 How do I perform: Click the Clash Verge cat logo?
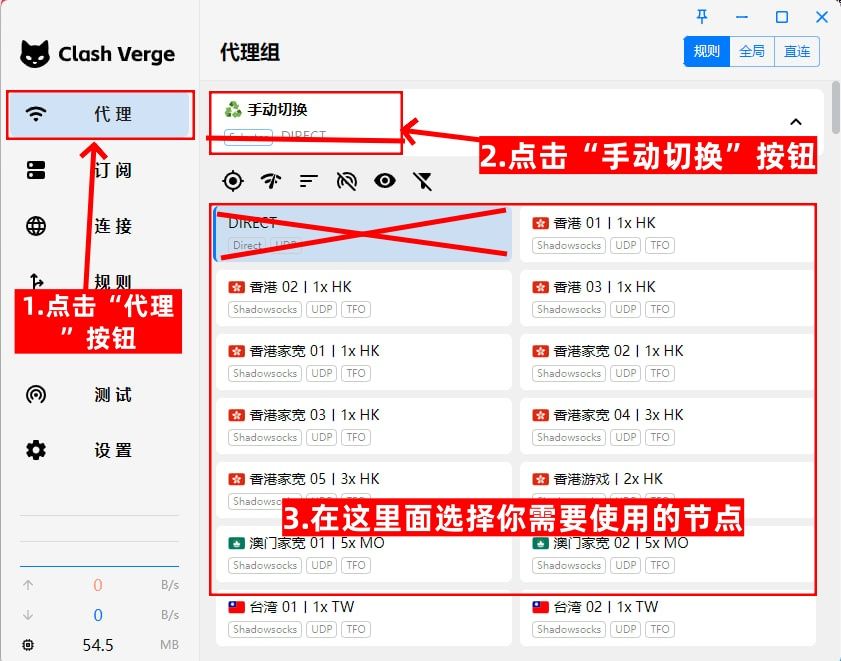pos(35,54)
